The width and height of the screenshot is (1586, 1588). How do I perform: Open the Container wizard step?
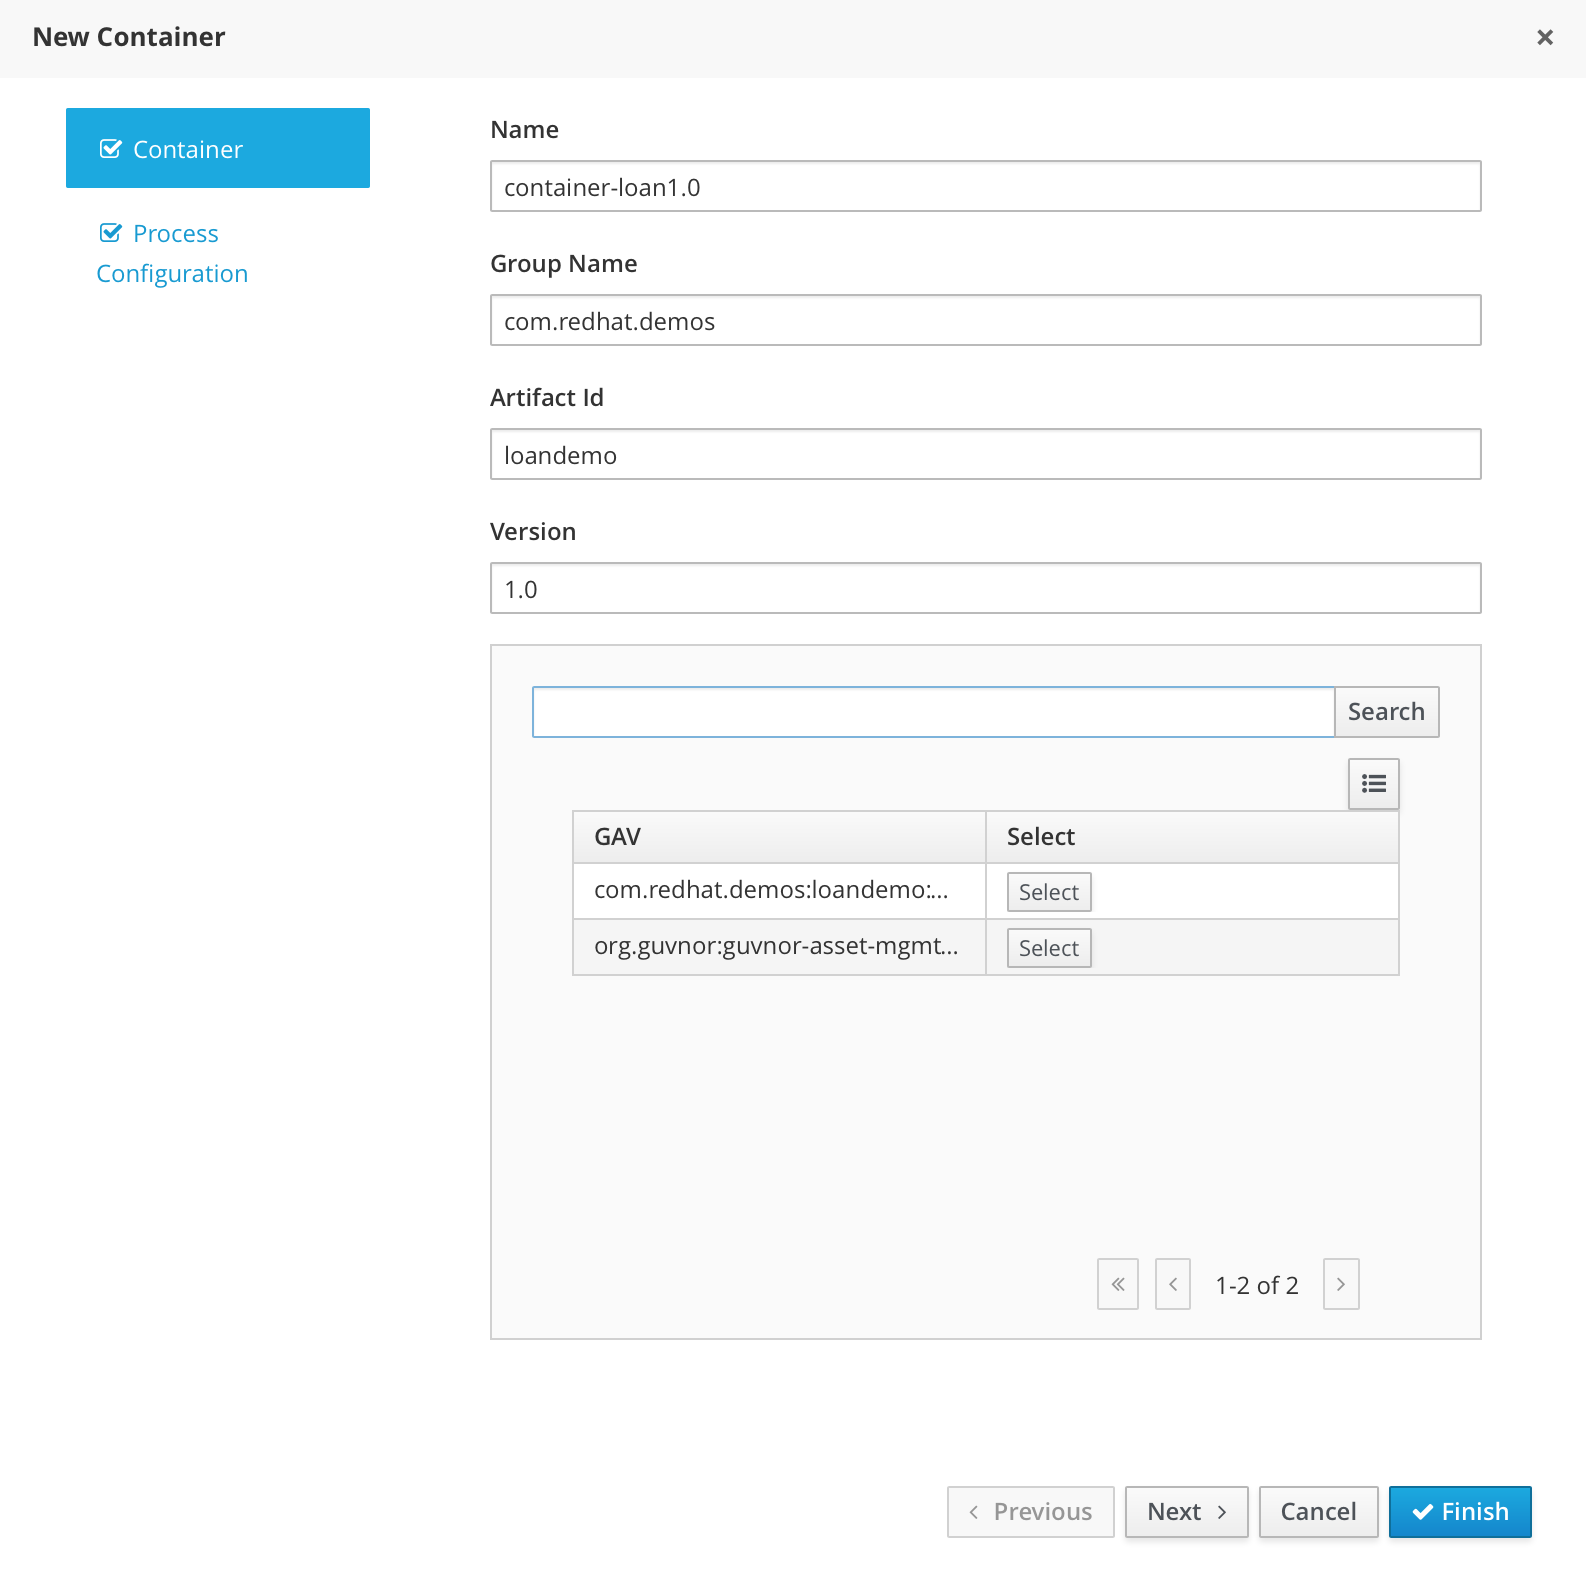point(218,148)
